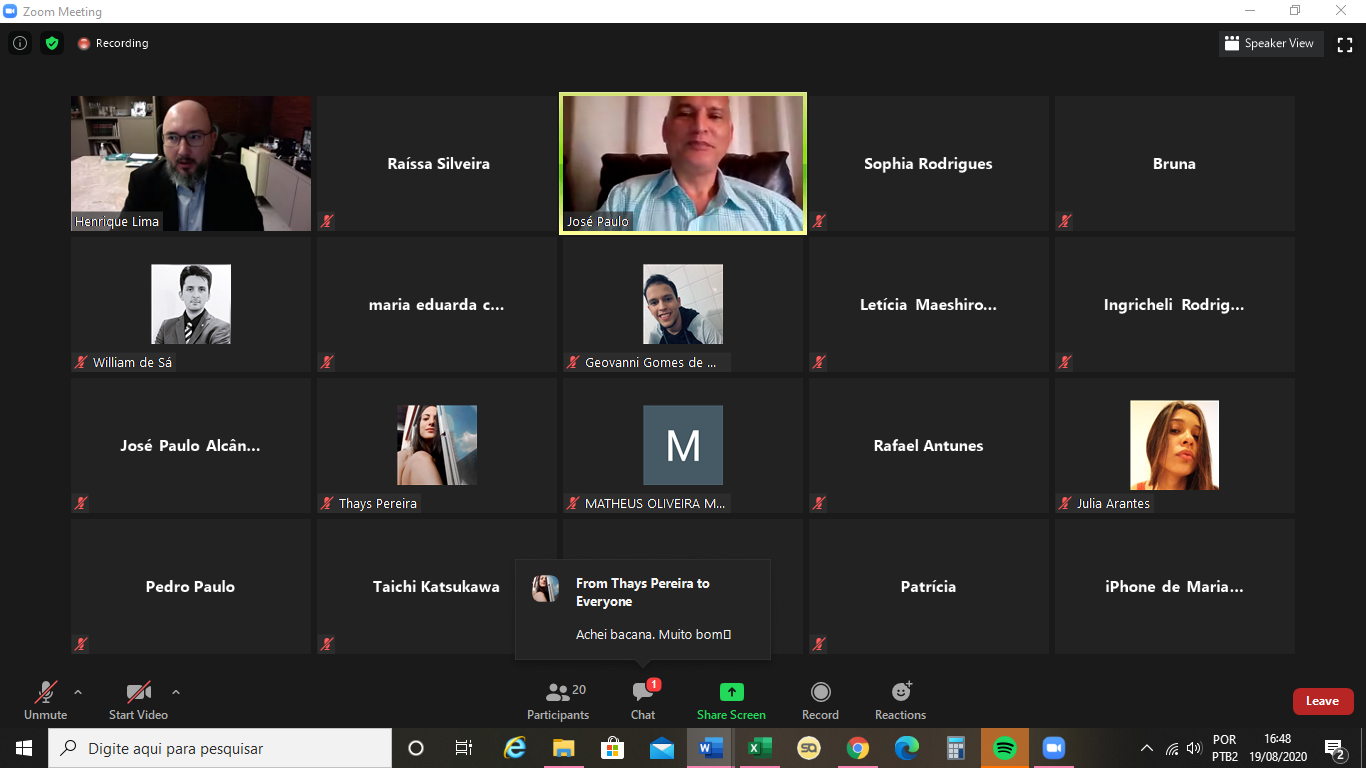The width and height of the screenshot is (1366, 768).
Task: Open the Participants panel
Action: coord(558,700)
